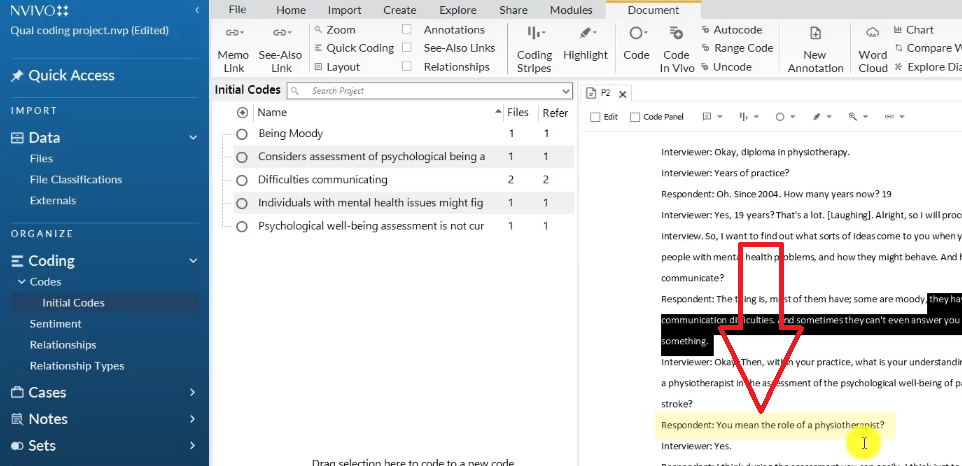Open the Coding Stripes tool
962x466 pixels.
534,34
